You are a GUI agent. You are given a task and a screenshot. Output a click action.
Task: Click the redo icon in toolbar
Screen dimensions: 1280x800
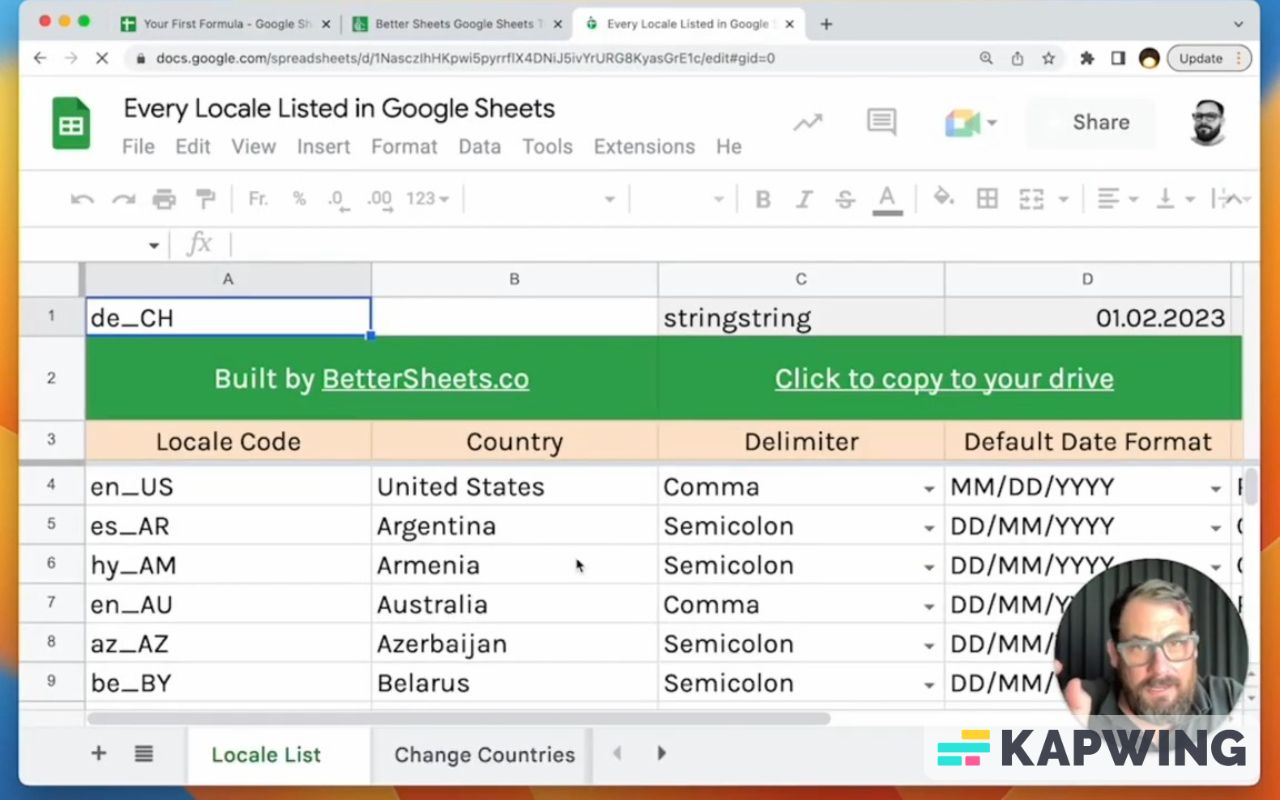123,199
